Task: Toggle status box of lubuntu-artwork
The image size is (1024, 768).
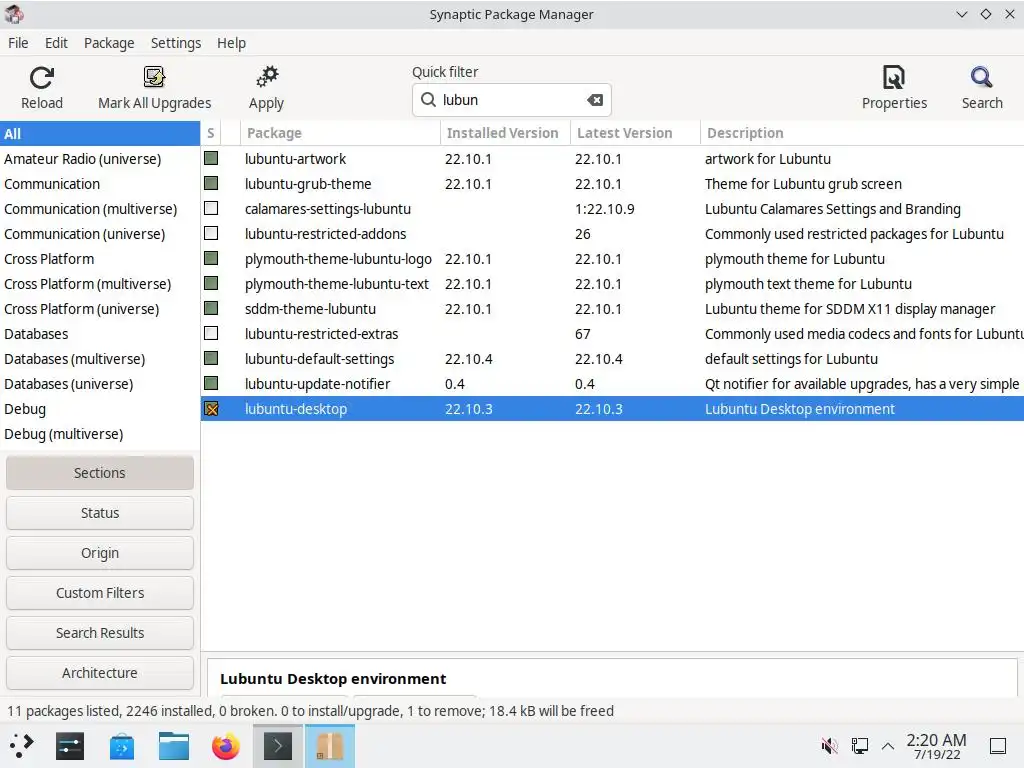Action: pyautogui.click(x=211, y=158)
